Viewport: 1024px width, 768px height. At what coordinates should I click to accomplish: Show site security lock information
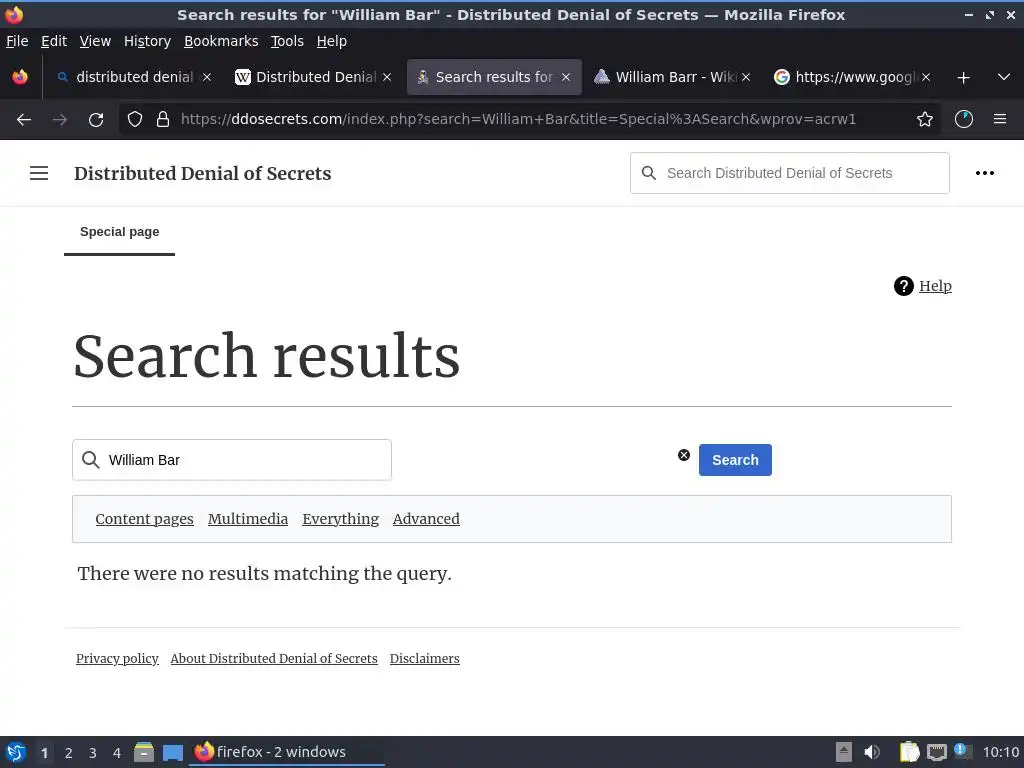tap(163, 120)
